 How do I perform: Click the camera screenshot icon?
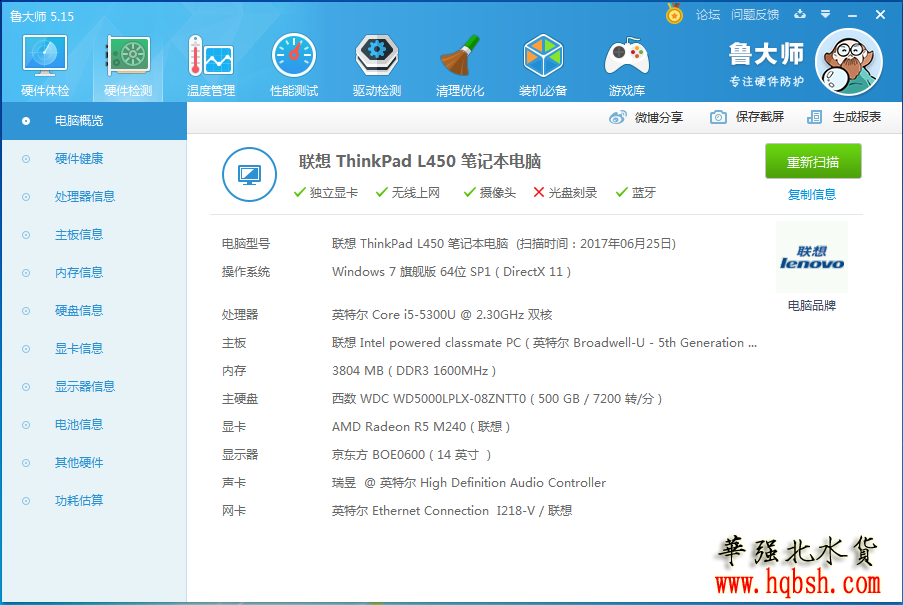pyautogui.click(x=718, y=117)
